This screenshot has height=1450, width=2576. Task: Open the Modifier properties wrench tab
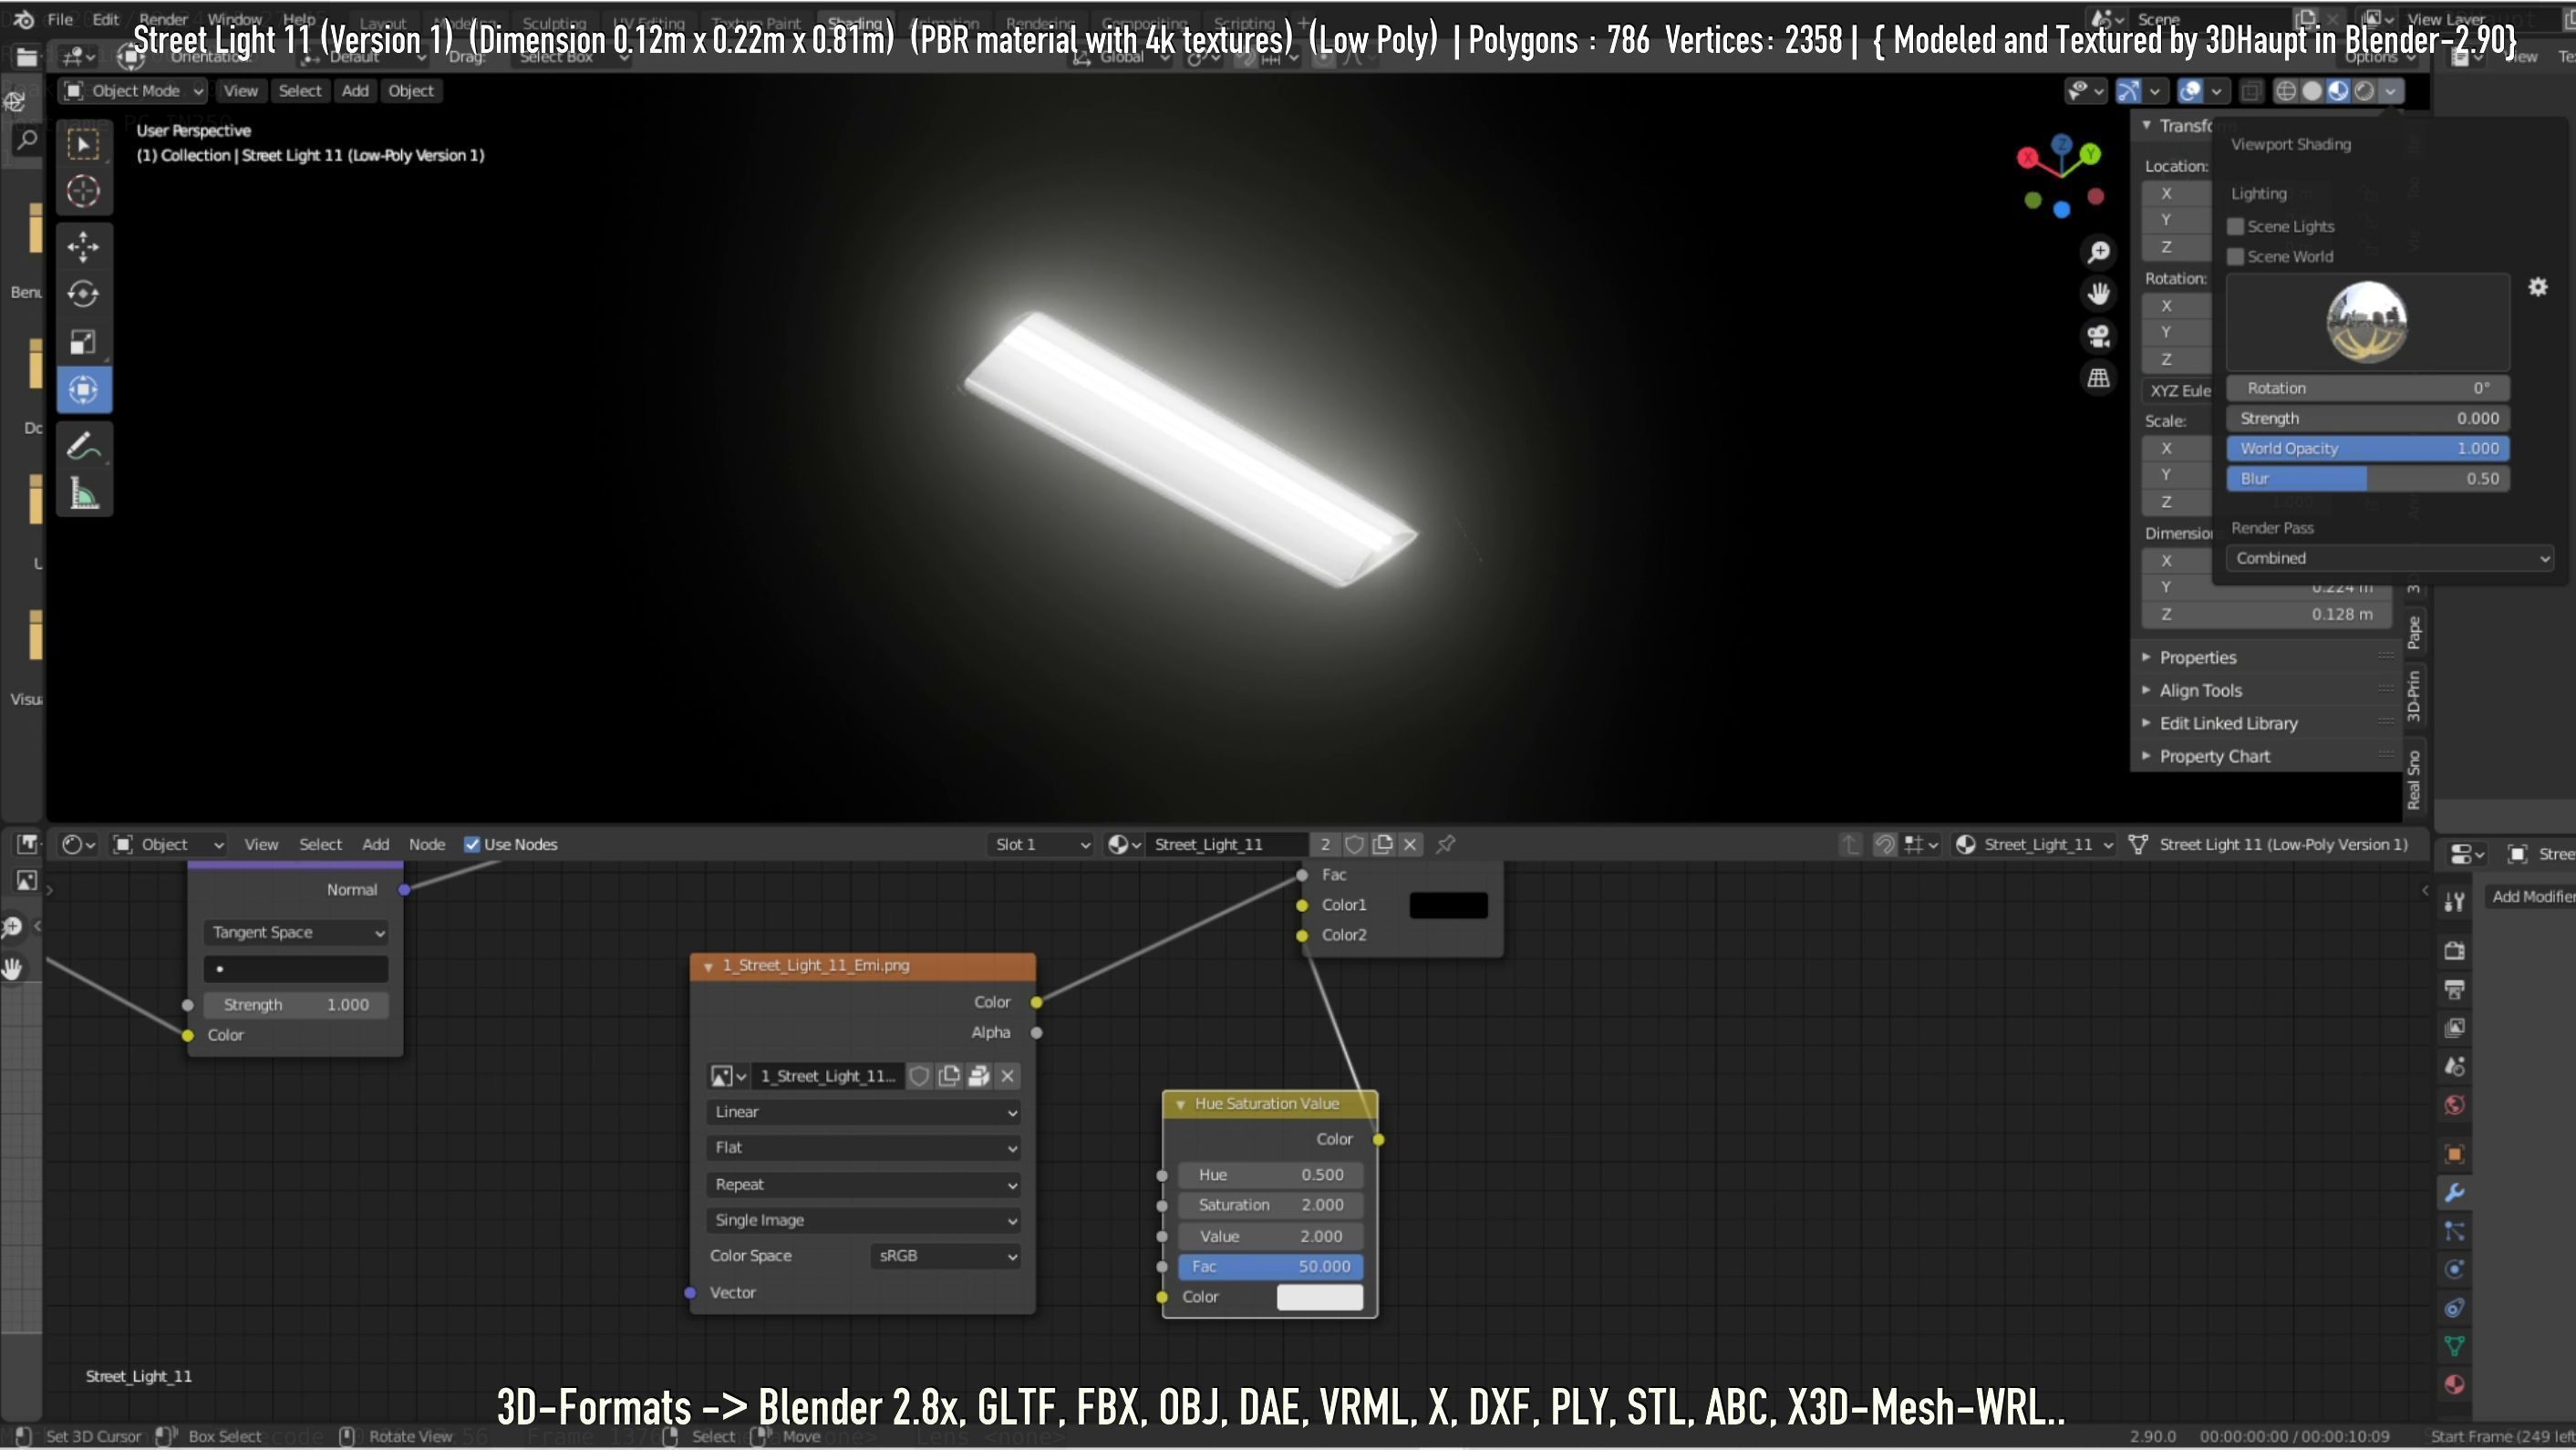click(x=2454, y=1192)
